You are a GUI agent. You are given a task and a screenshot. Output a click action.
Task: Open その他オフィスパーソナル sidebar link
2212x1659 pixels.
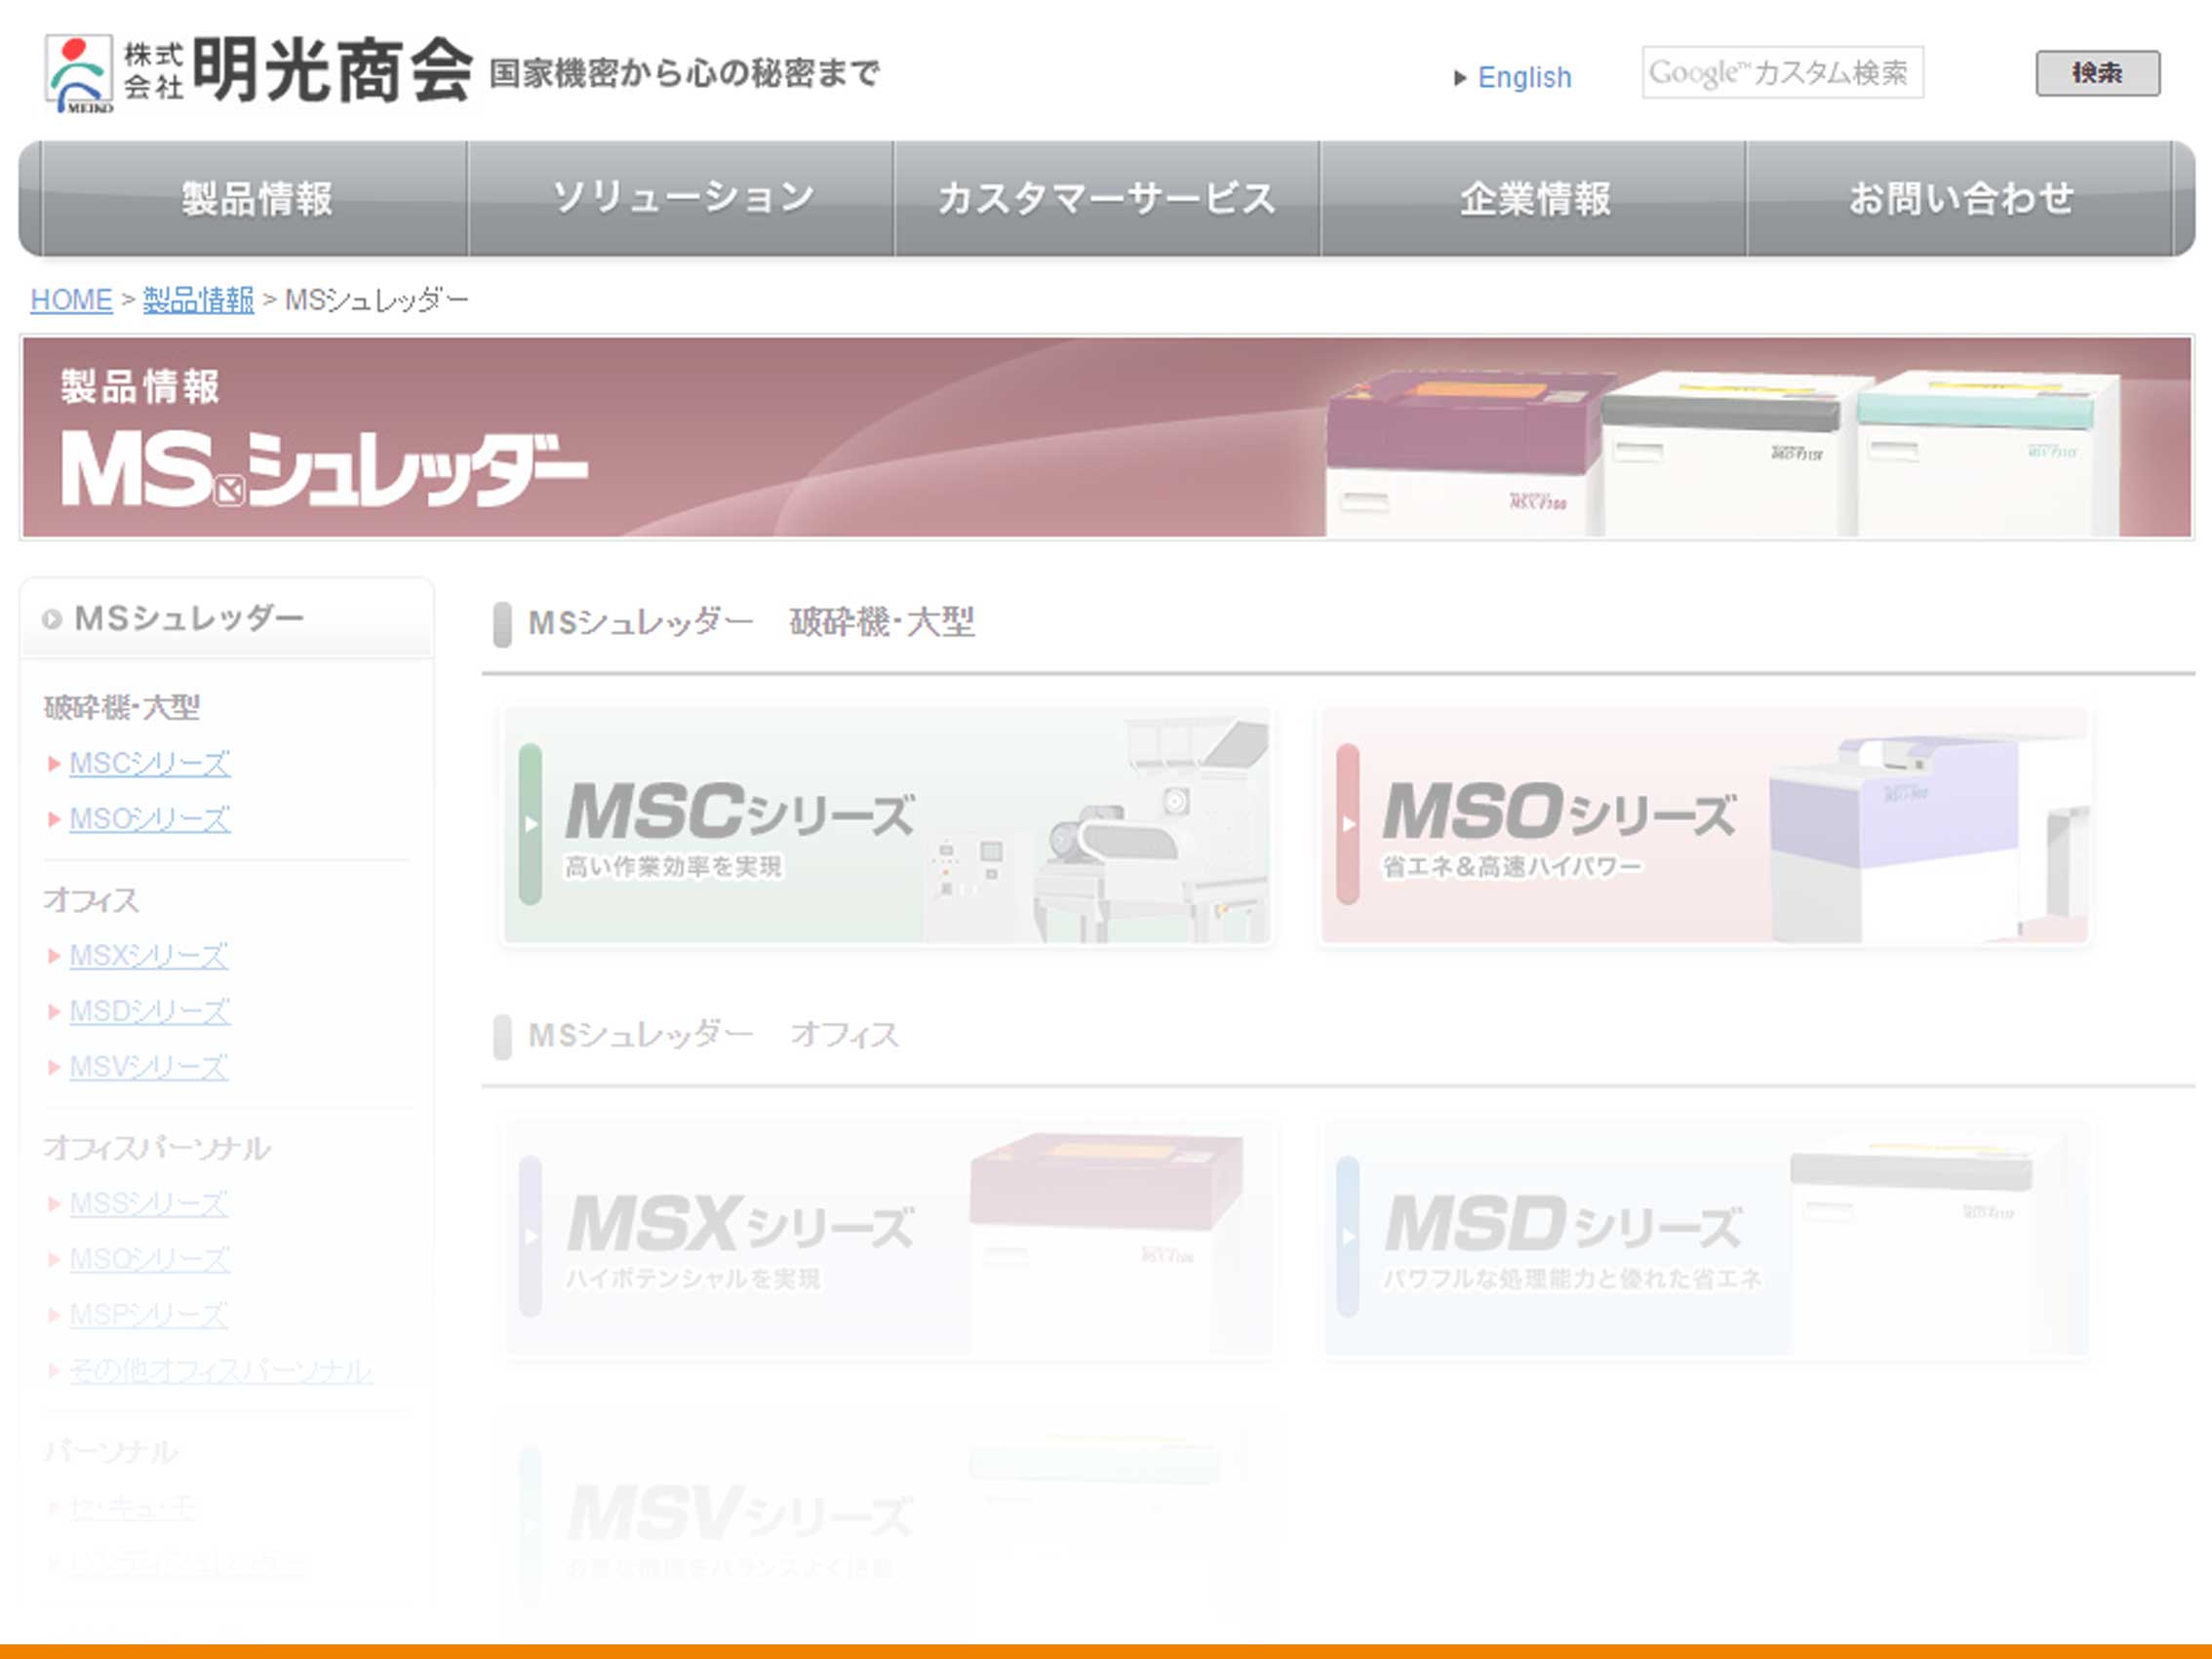221,1370
